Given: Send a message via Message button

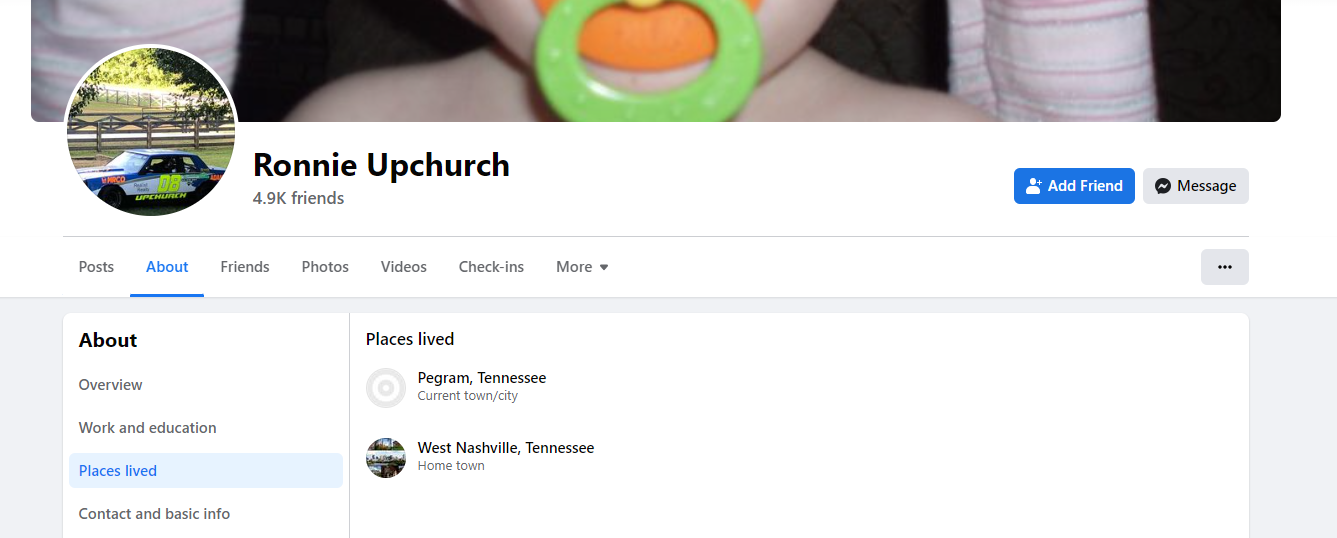Looking at the screenshot, I should [1196, 186].
